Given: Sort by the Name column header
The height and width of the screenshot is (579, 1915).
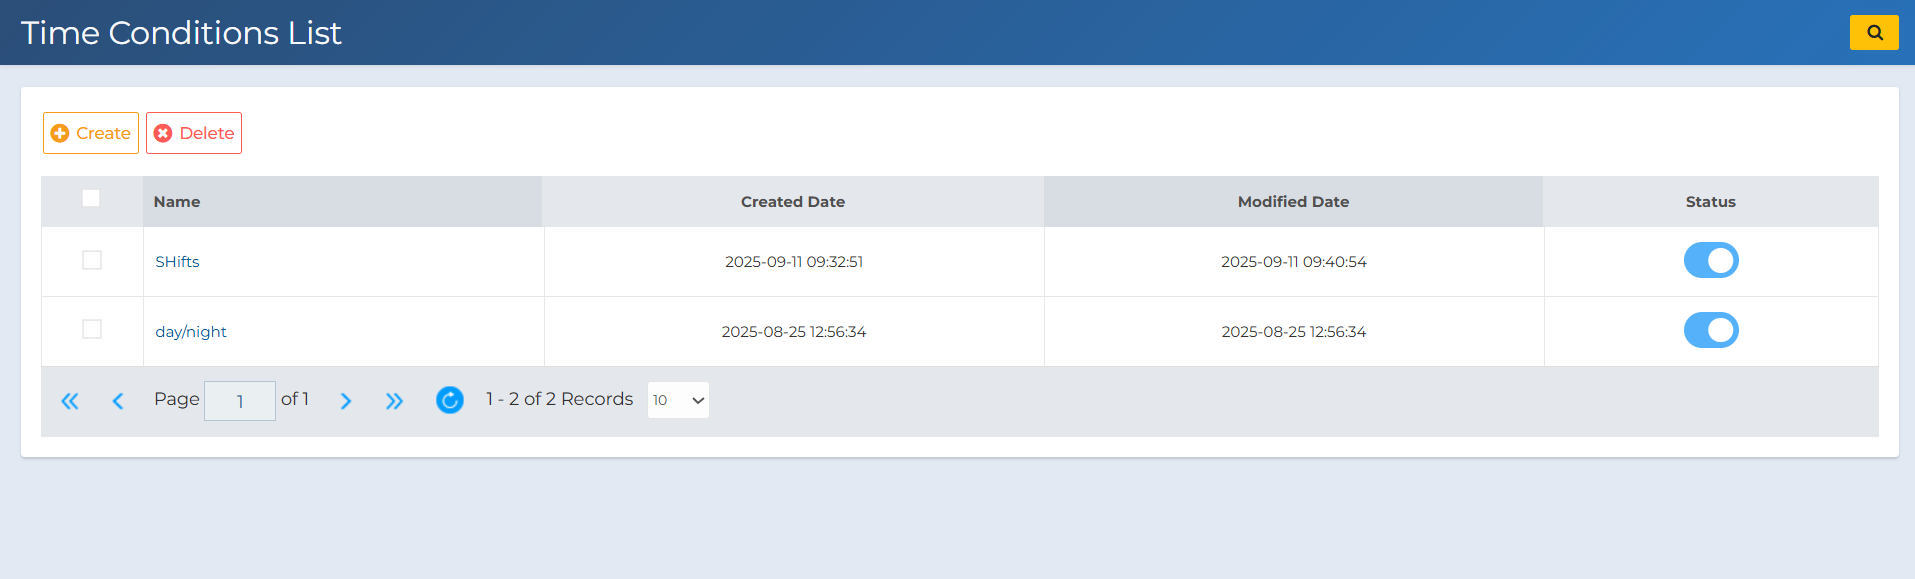Looking at the screenshot, I should 177,202.
